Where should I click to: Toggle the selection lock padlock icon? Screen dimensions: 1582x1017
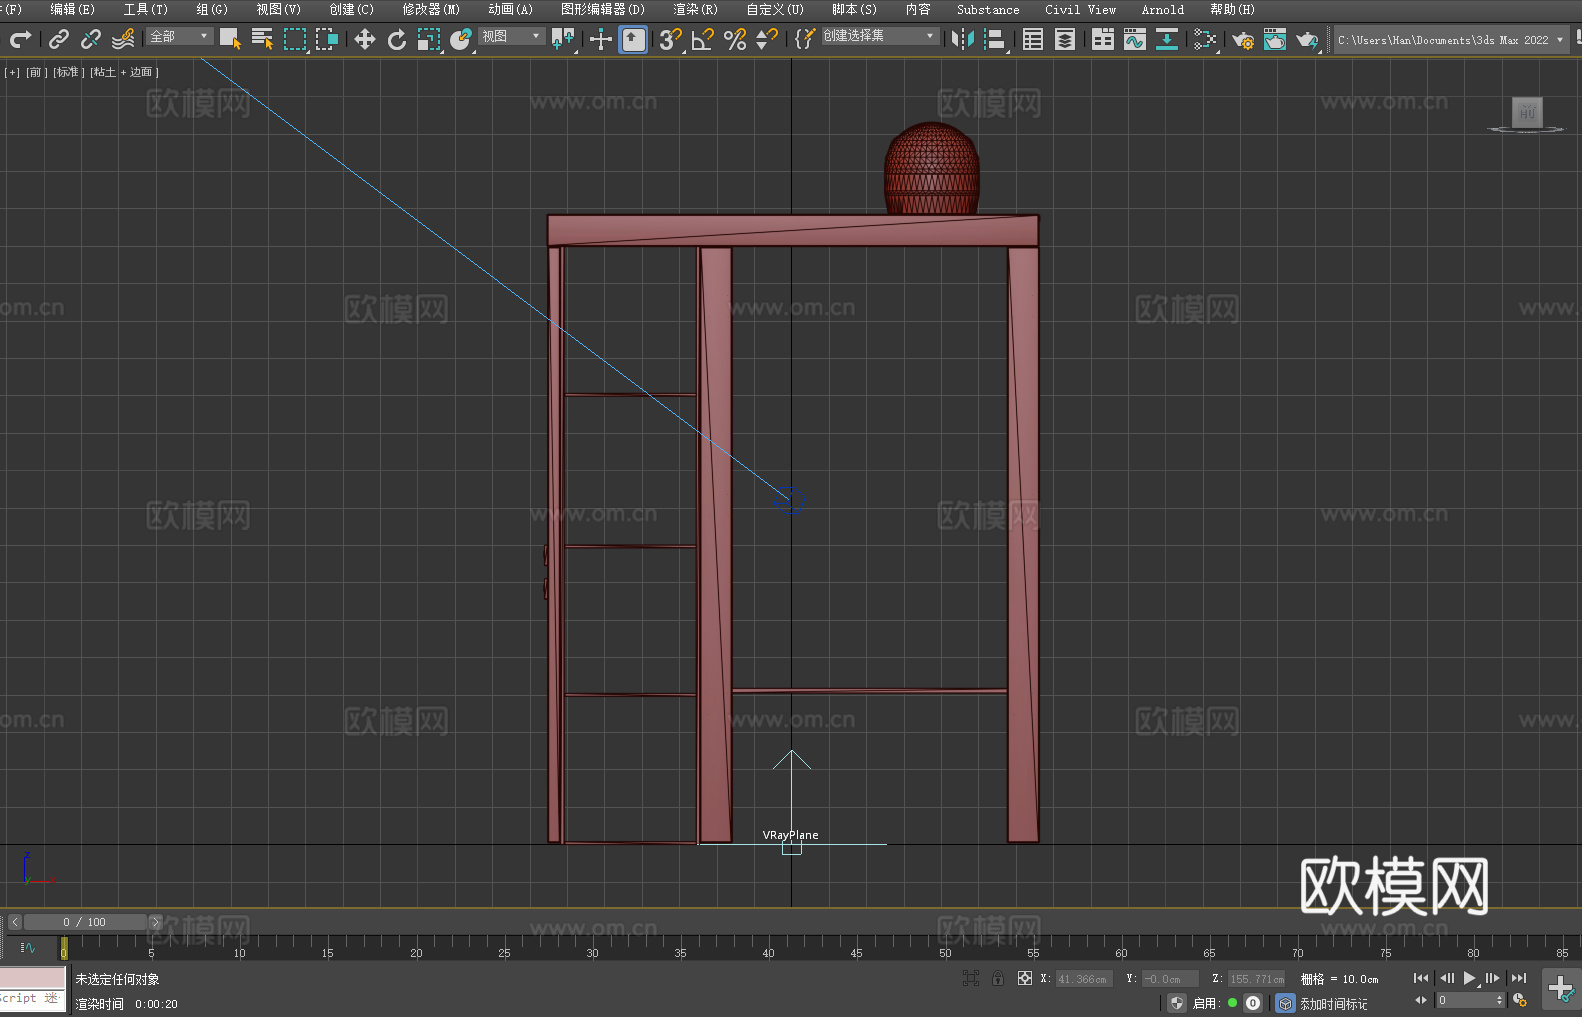point(997,979)
